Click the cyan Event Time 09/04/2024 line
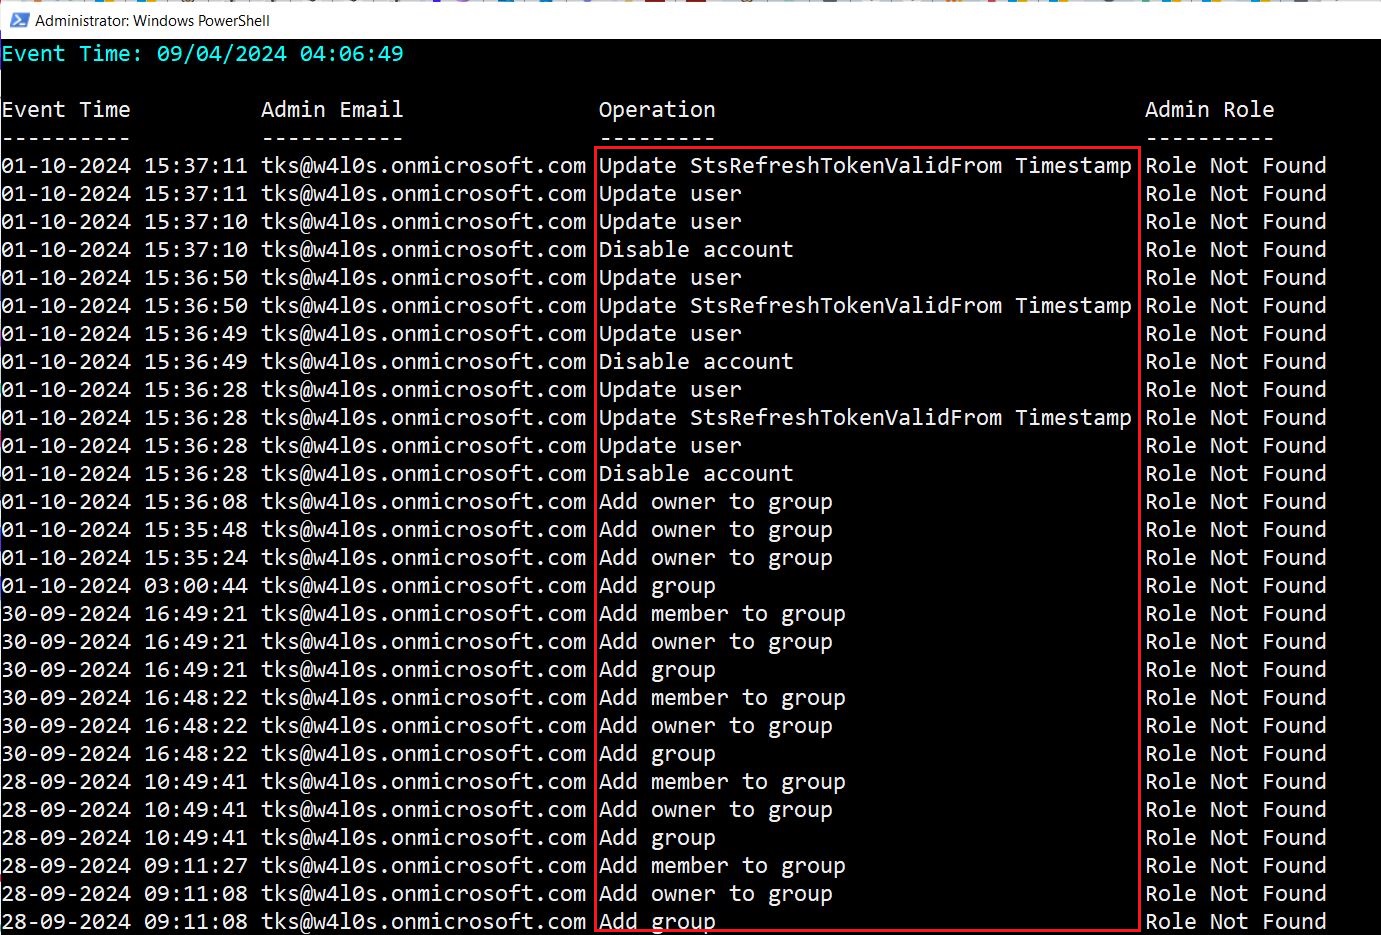 pos(202,54)
